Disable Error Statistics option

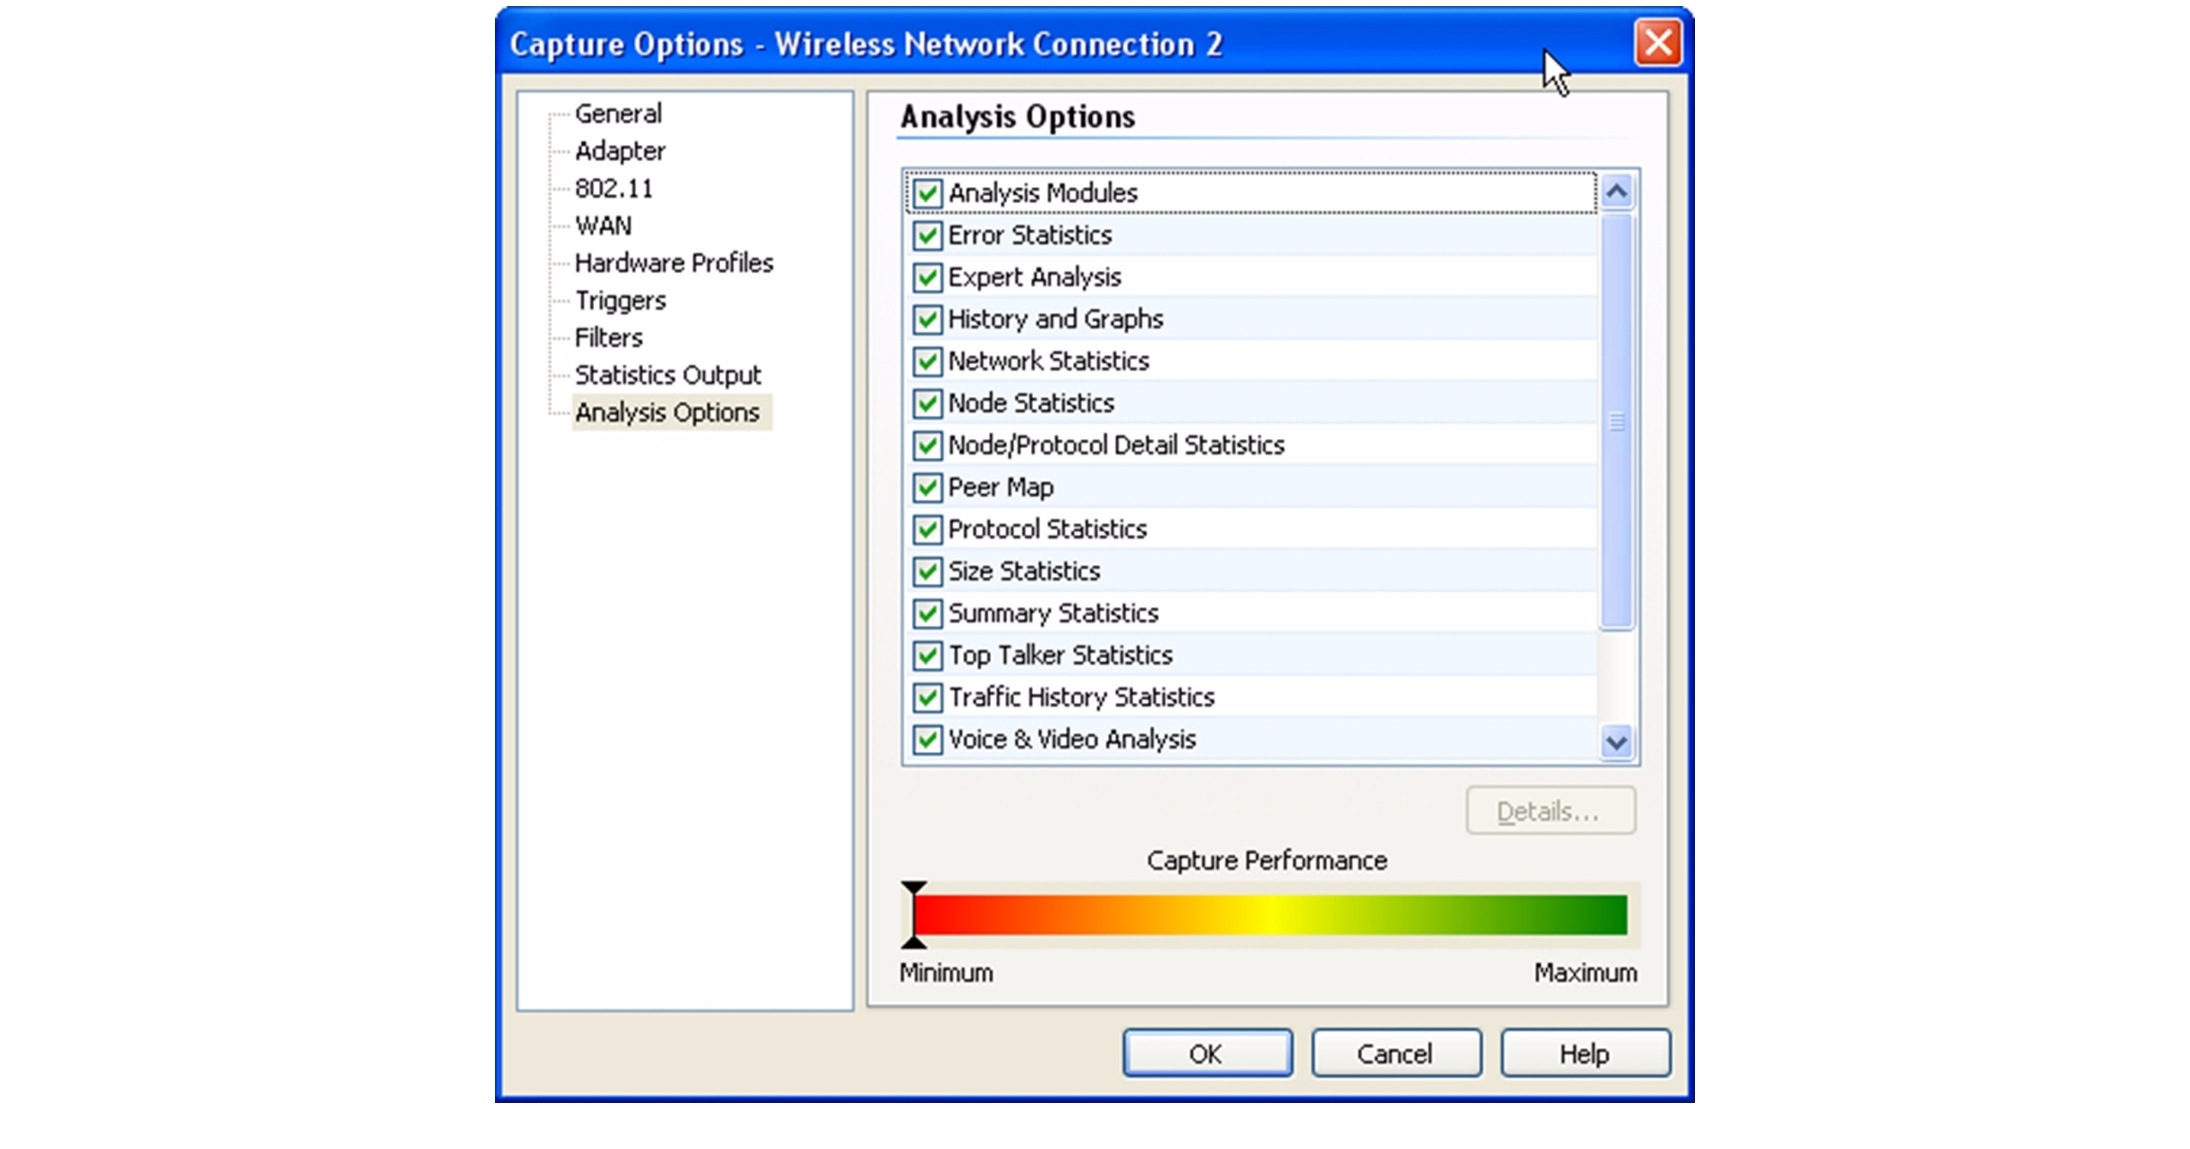(927, 235)
